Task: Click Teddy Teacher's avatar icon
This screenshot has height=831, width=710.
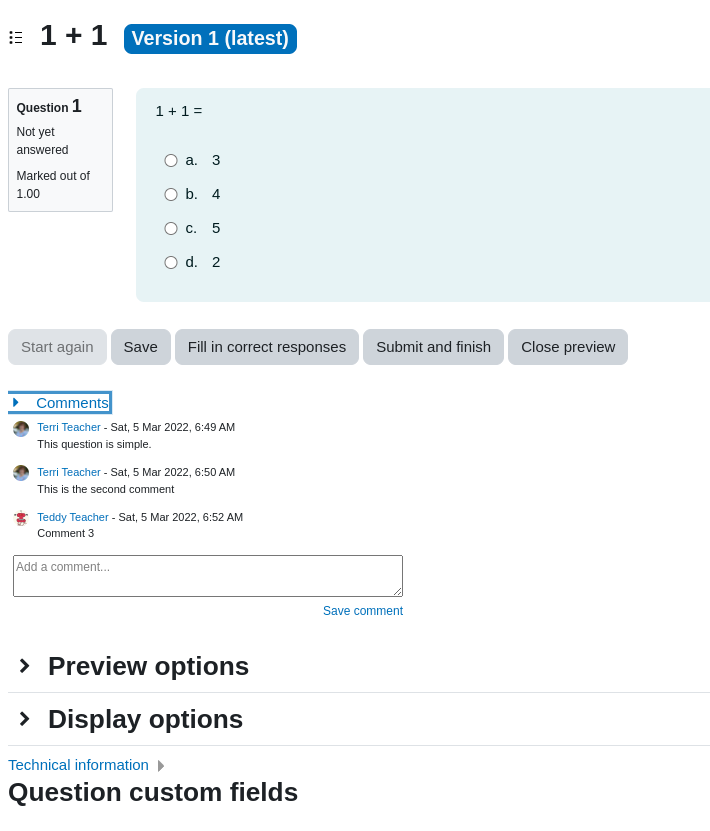Action: tap(21, 518)
